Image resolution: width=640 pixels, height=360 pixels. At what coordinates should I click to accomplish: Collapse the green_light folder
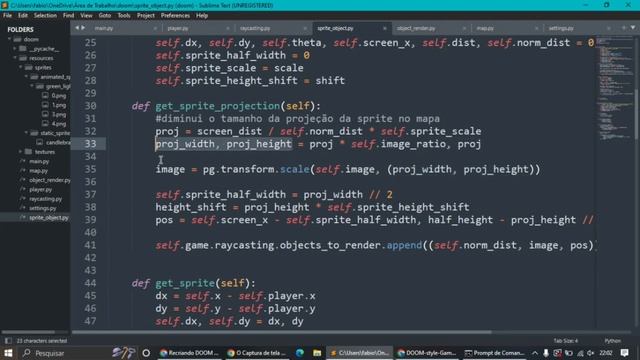(x=32, y=86)
